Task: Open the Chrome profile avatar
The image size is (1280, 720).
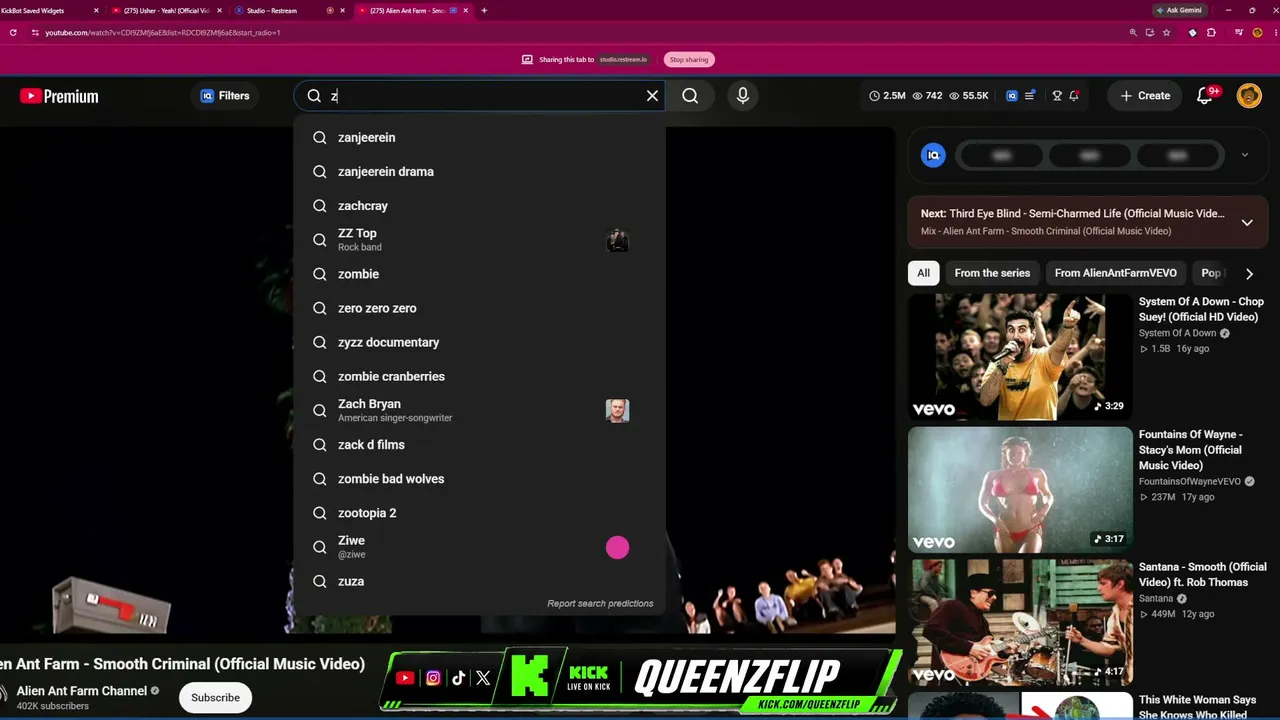Action: [1258, 32]
